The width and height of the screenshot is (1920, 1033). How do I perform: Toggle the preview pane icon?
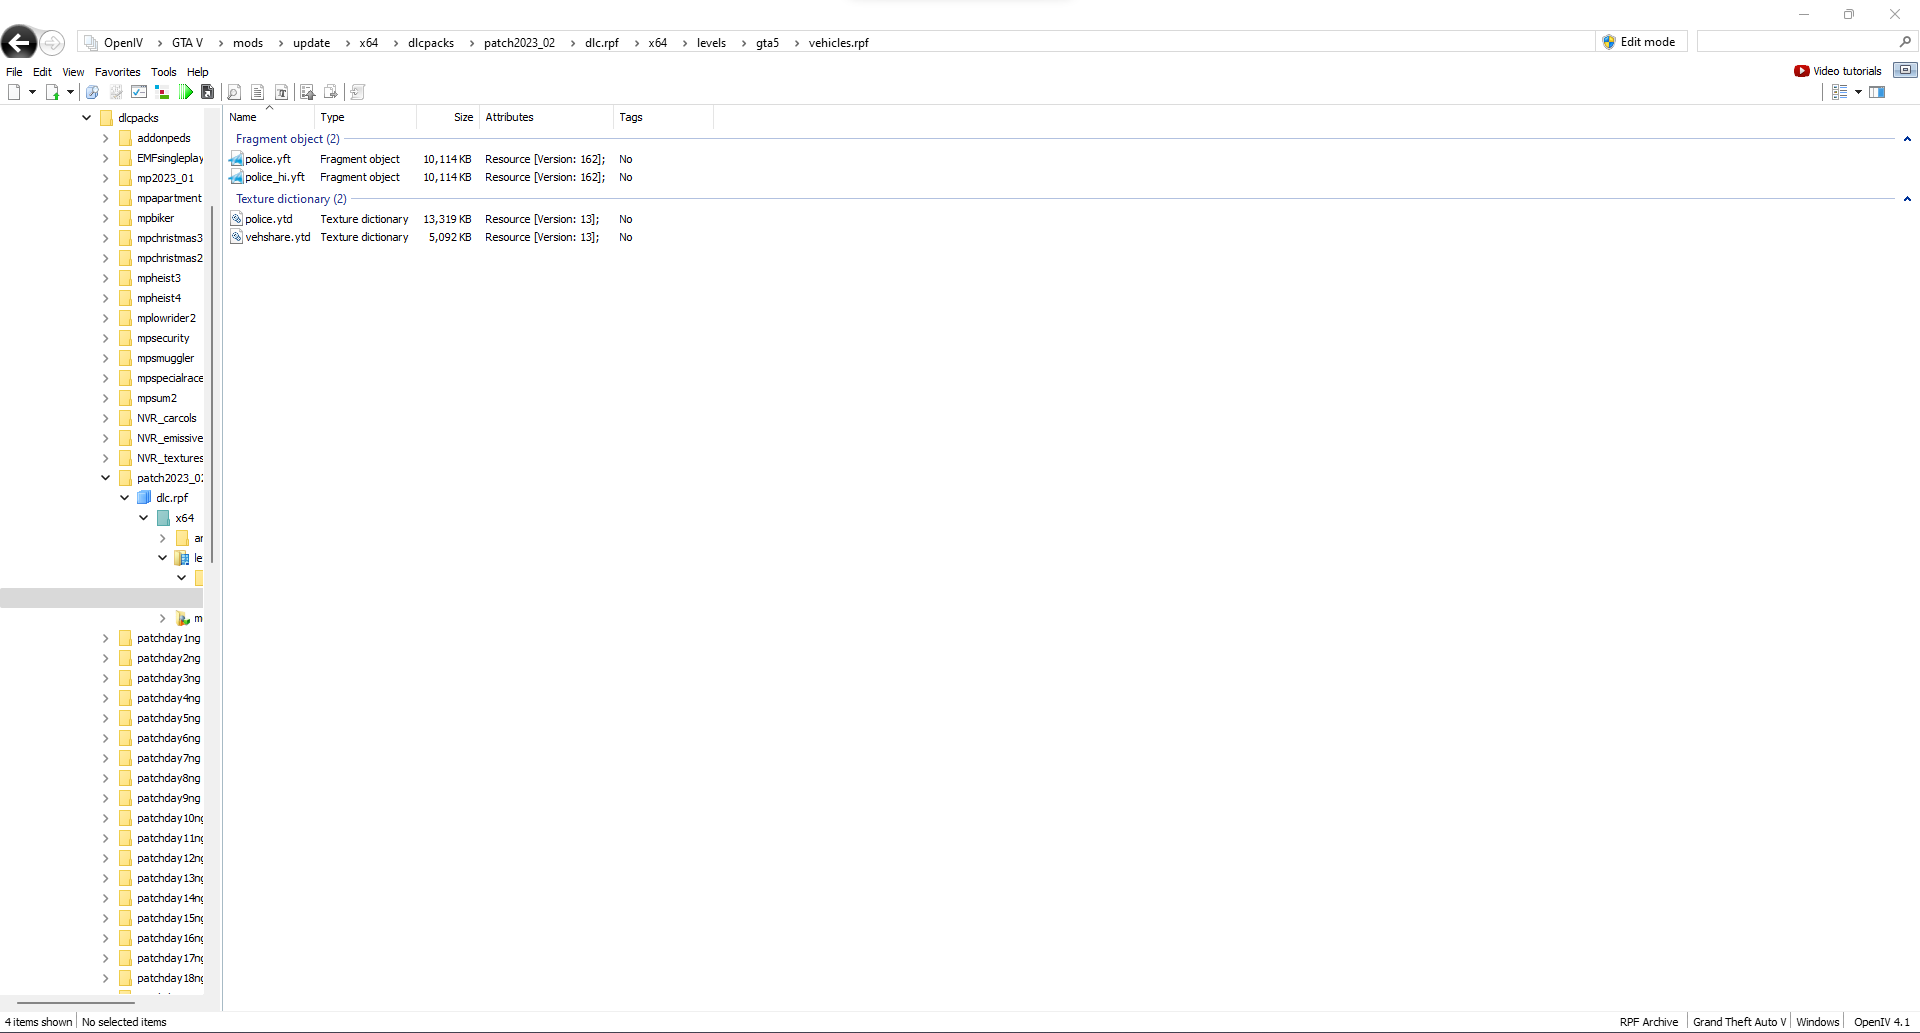point(1877,92)
